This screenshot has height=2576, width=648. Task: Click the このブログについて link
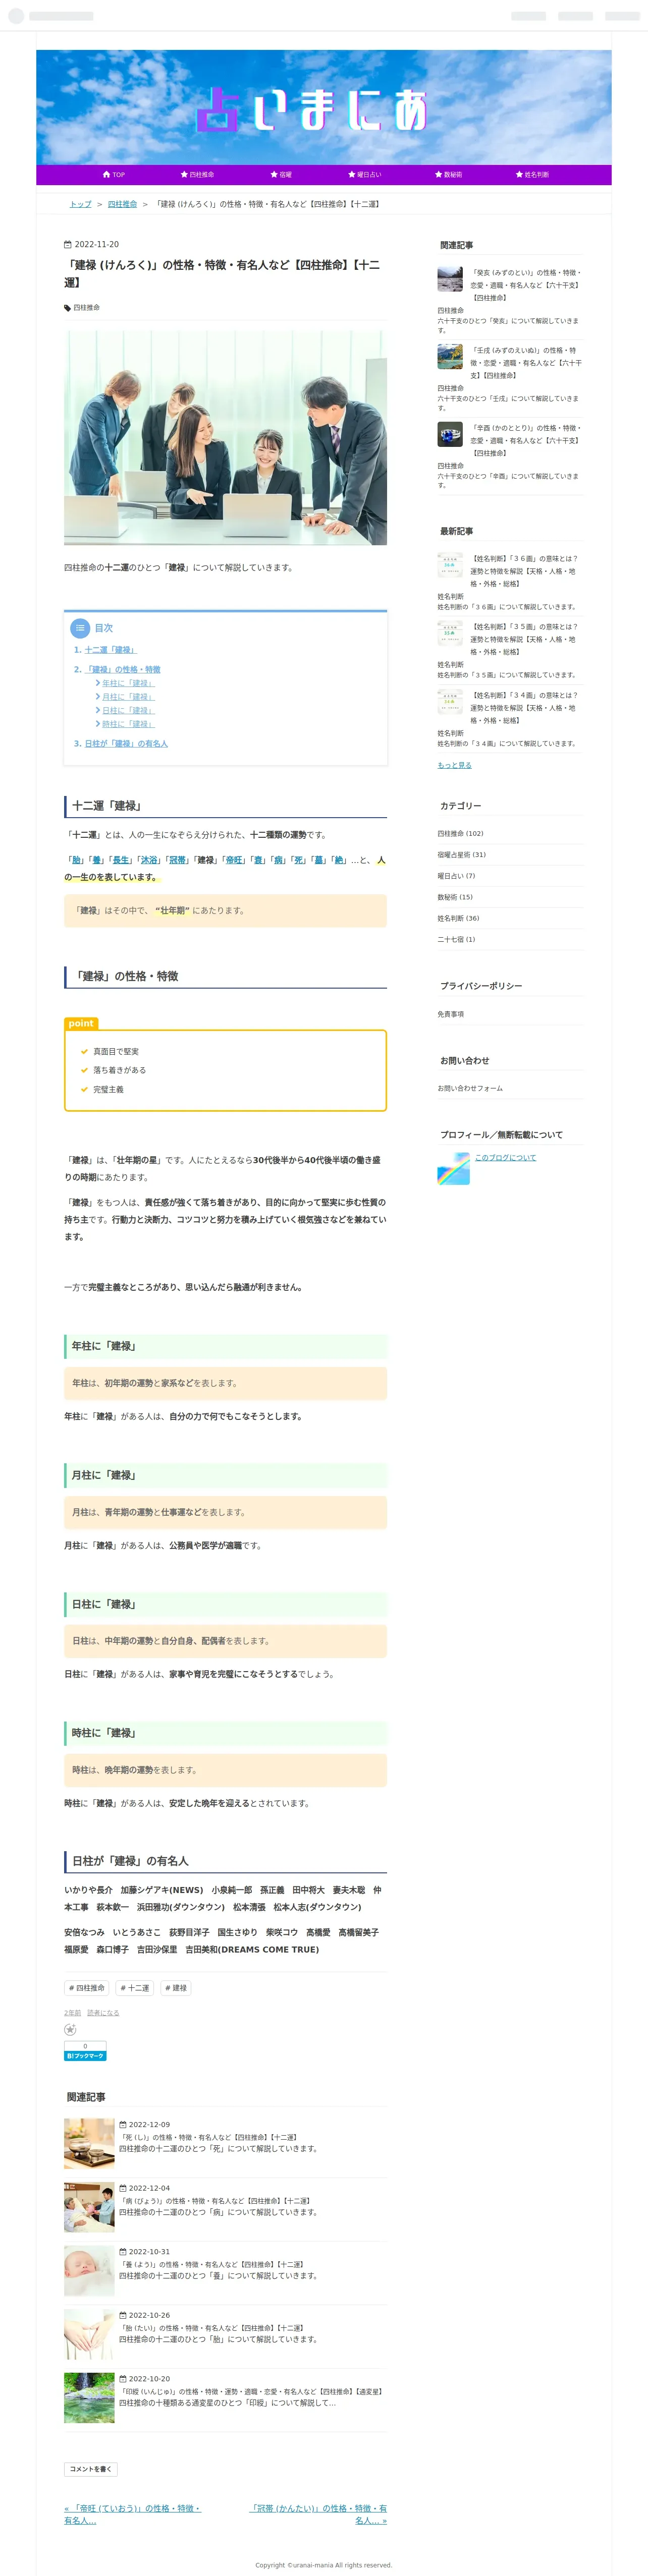coord(505,1158)
